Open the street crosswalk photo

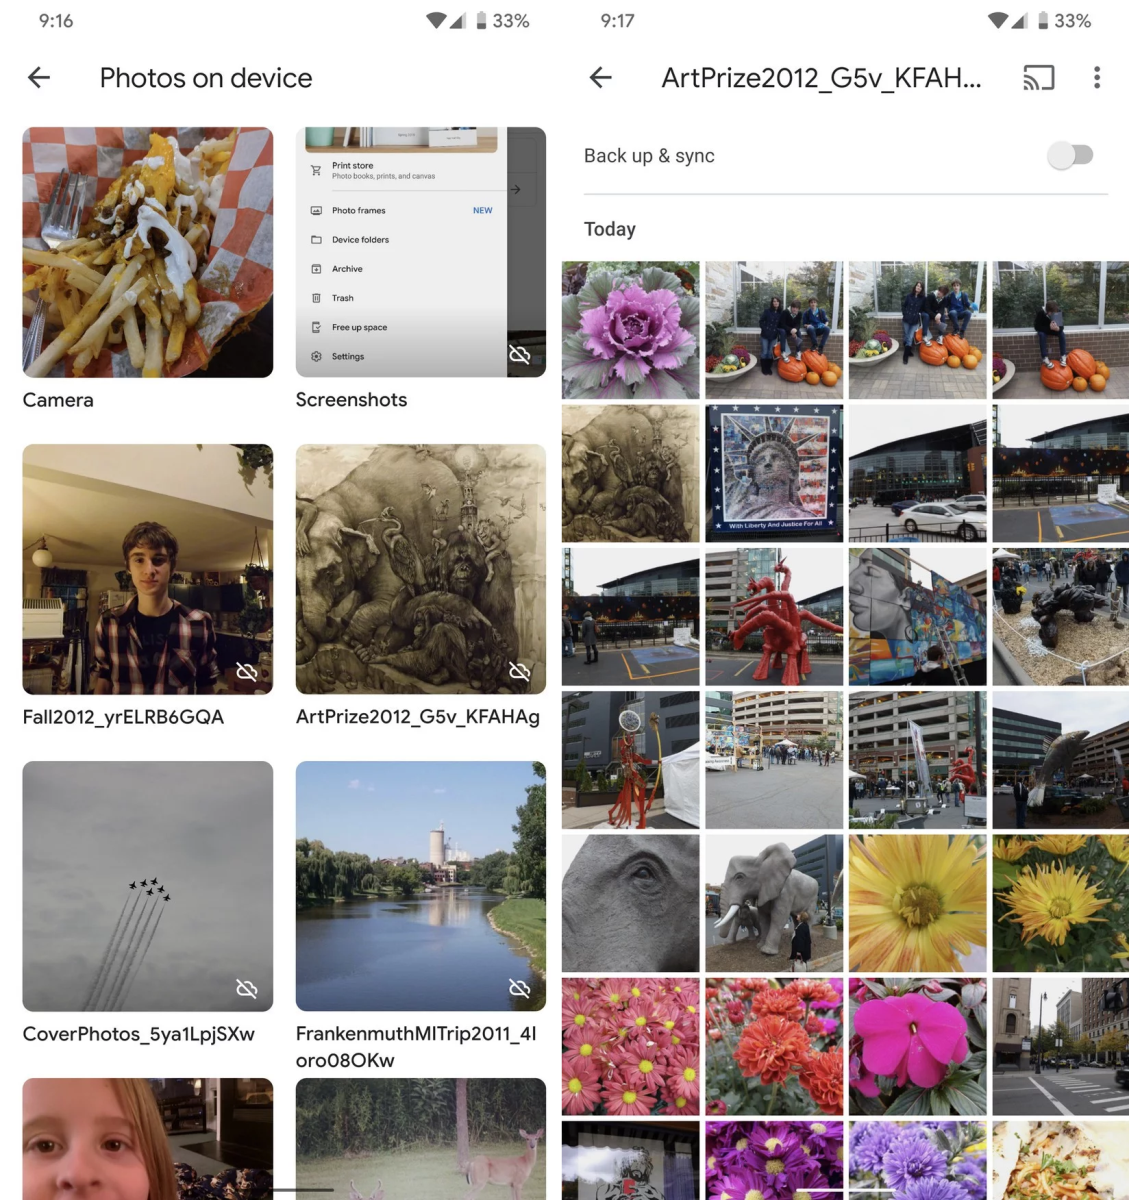click(1061, 1047)
